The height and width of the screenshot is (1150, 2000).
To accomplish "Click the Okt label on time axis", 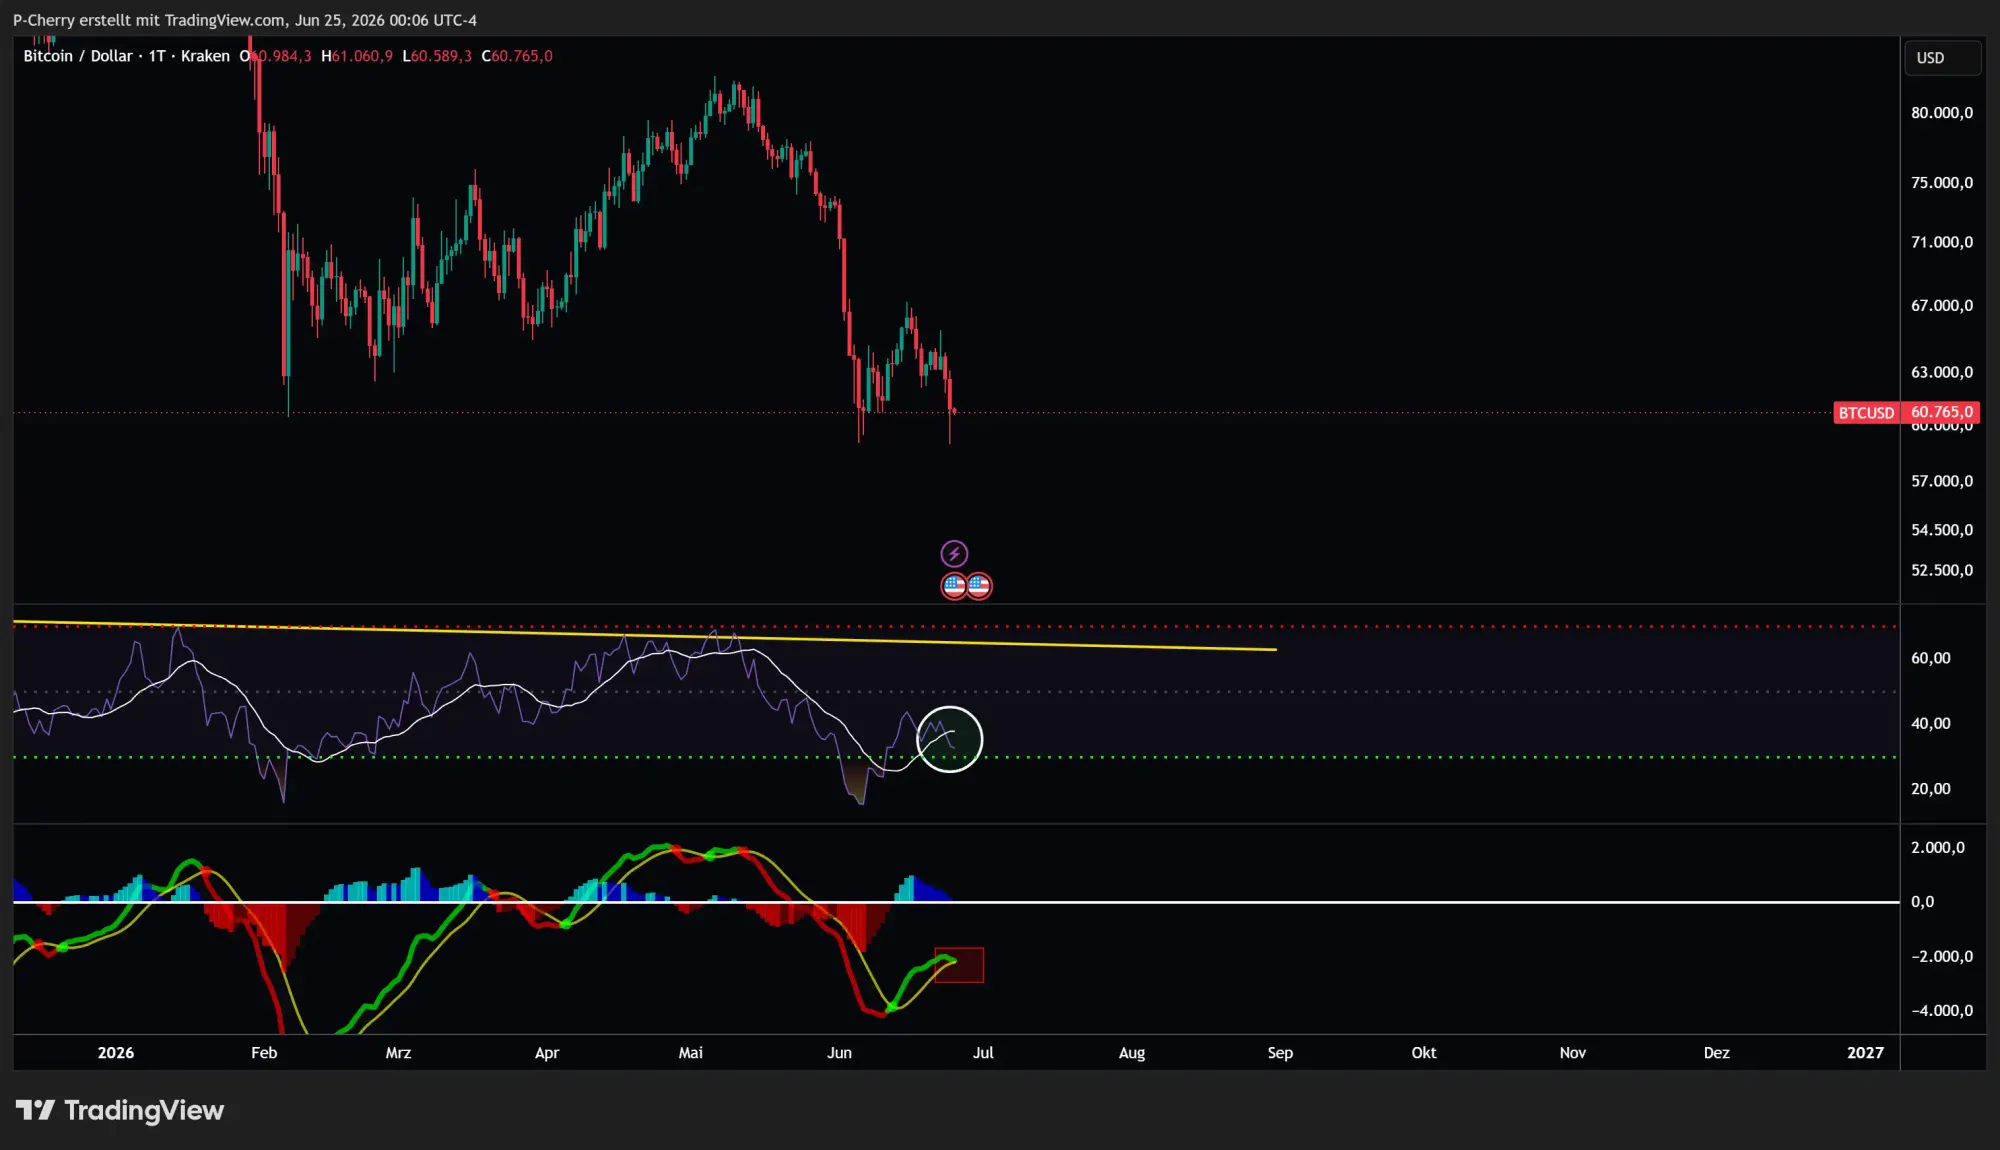I will pyautogui.click(x=1424, y=1053).
